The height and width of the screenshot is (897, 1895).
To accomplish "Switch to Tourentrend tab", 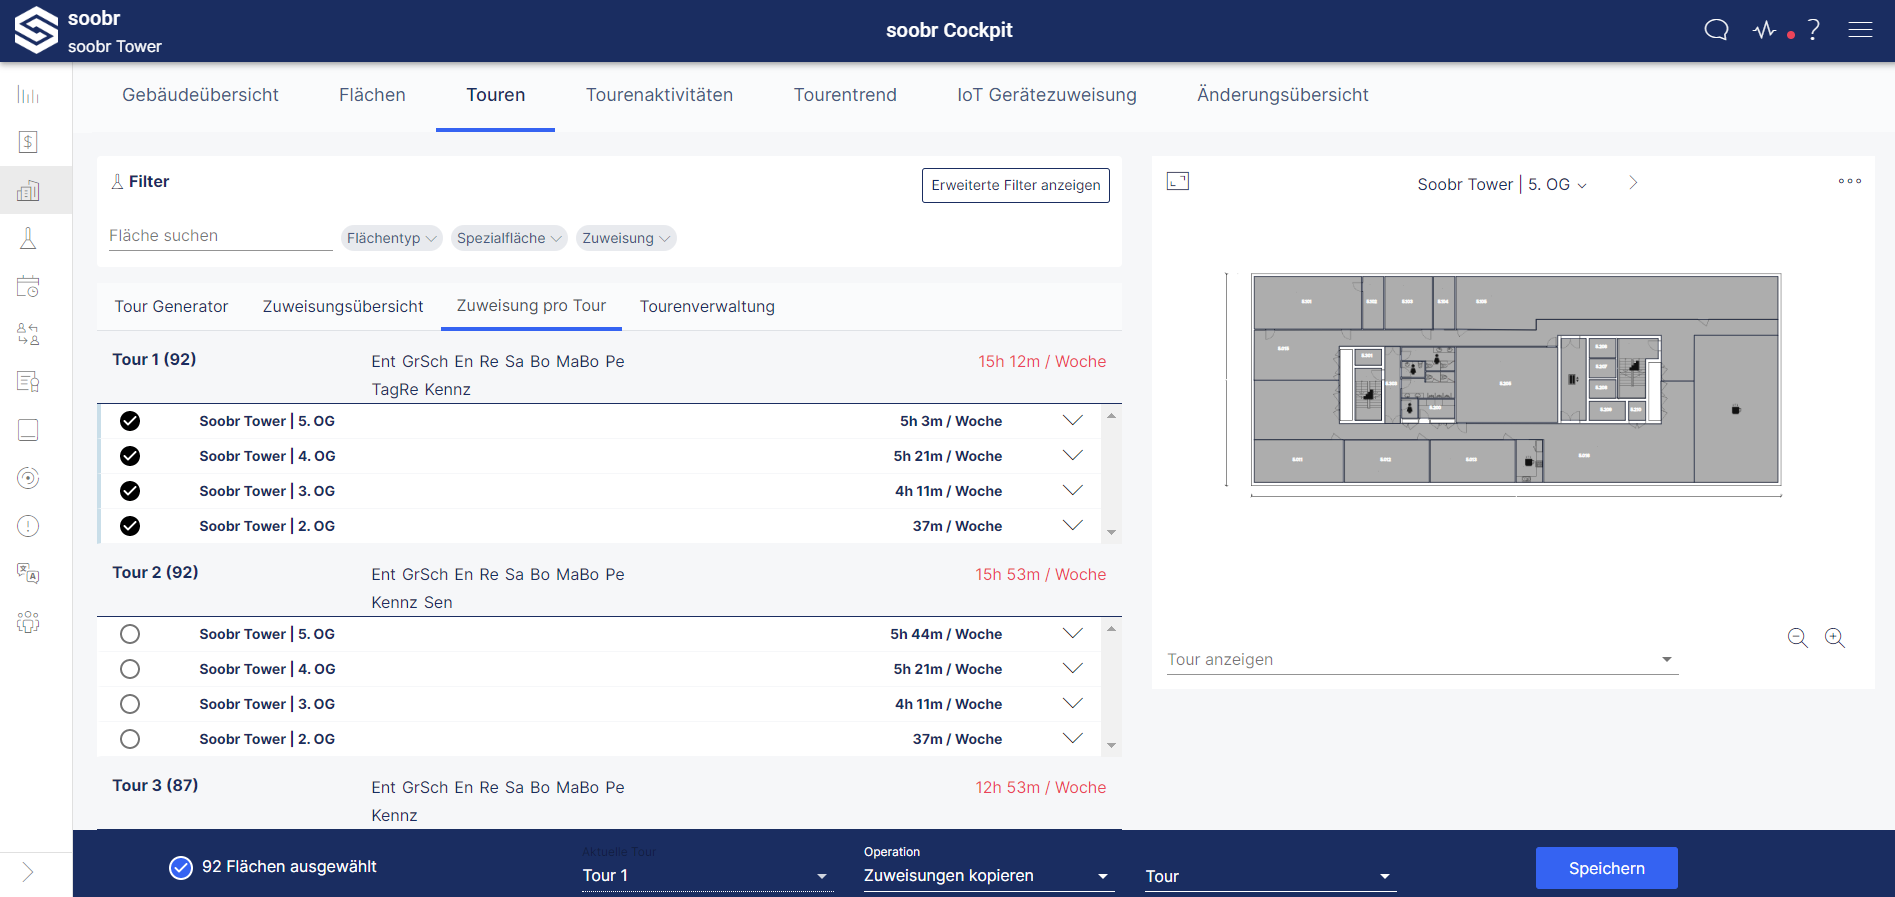I will [x=845, y=95].
